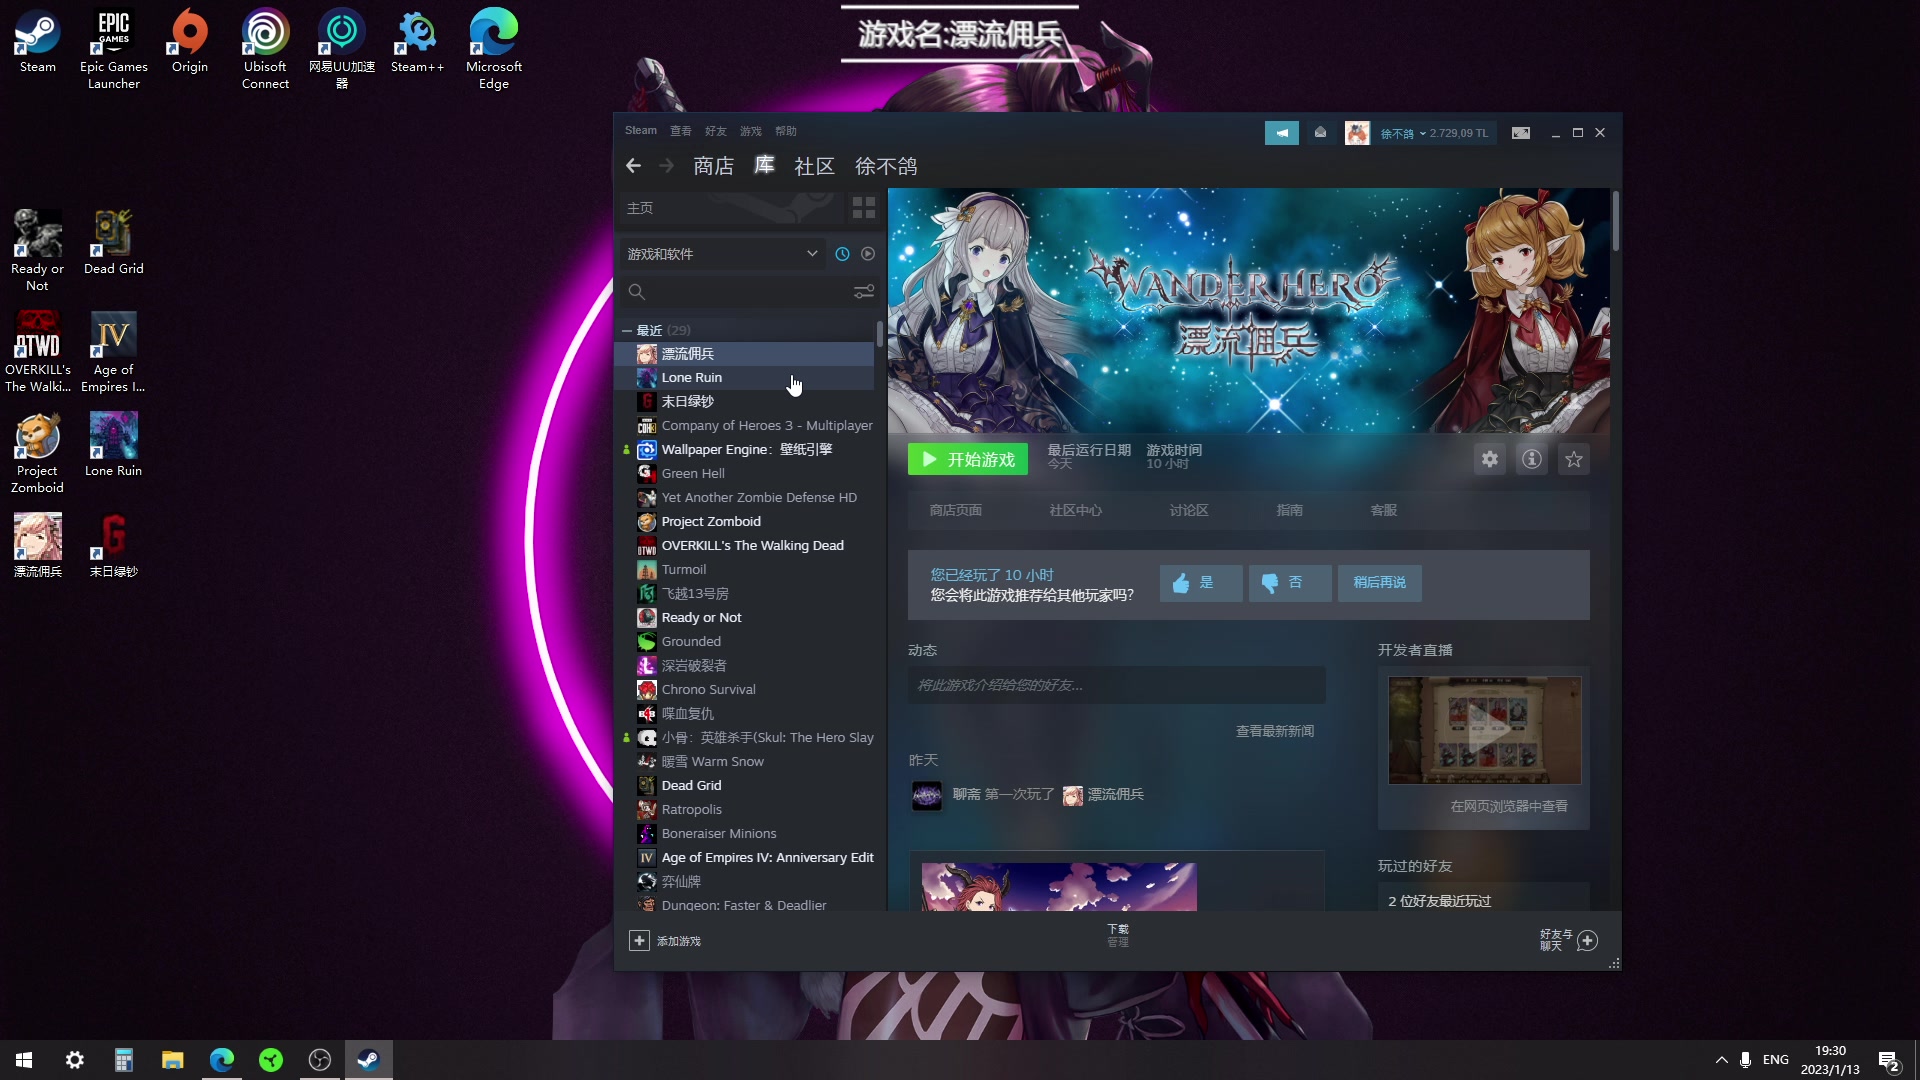The width and height of the screenshot is (1920, 1080).
Task: Select Lone Ruin in the library list
Action: 744,378
